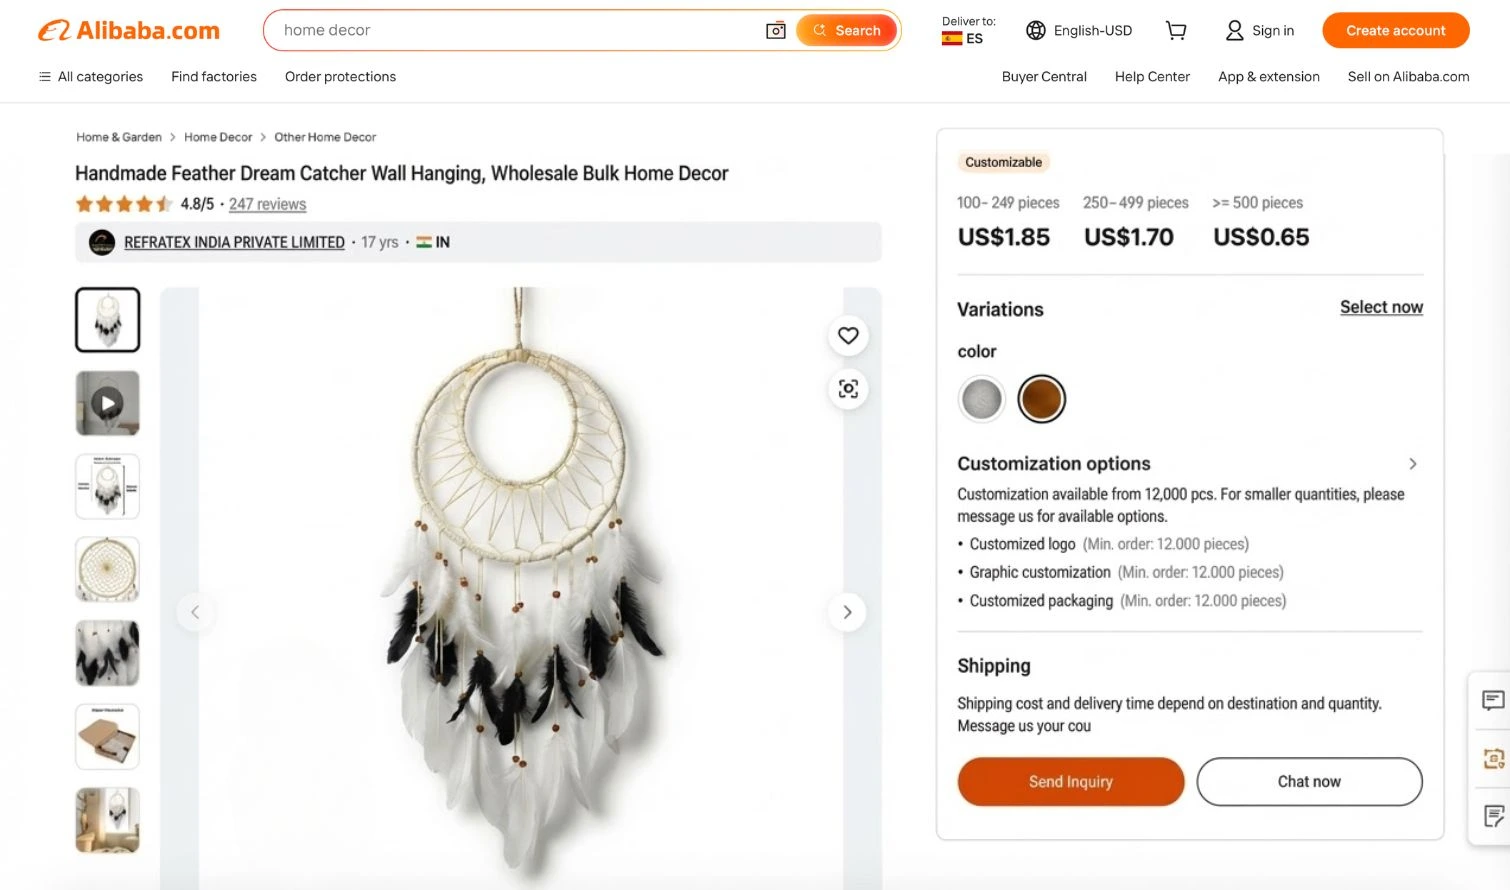
Task: Click the Send Inquiry button
Action: 1070,781
